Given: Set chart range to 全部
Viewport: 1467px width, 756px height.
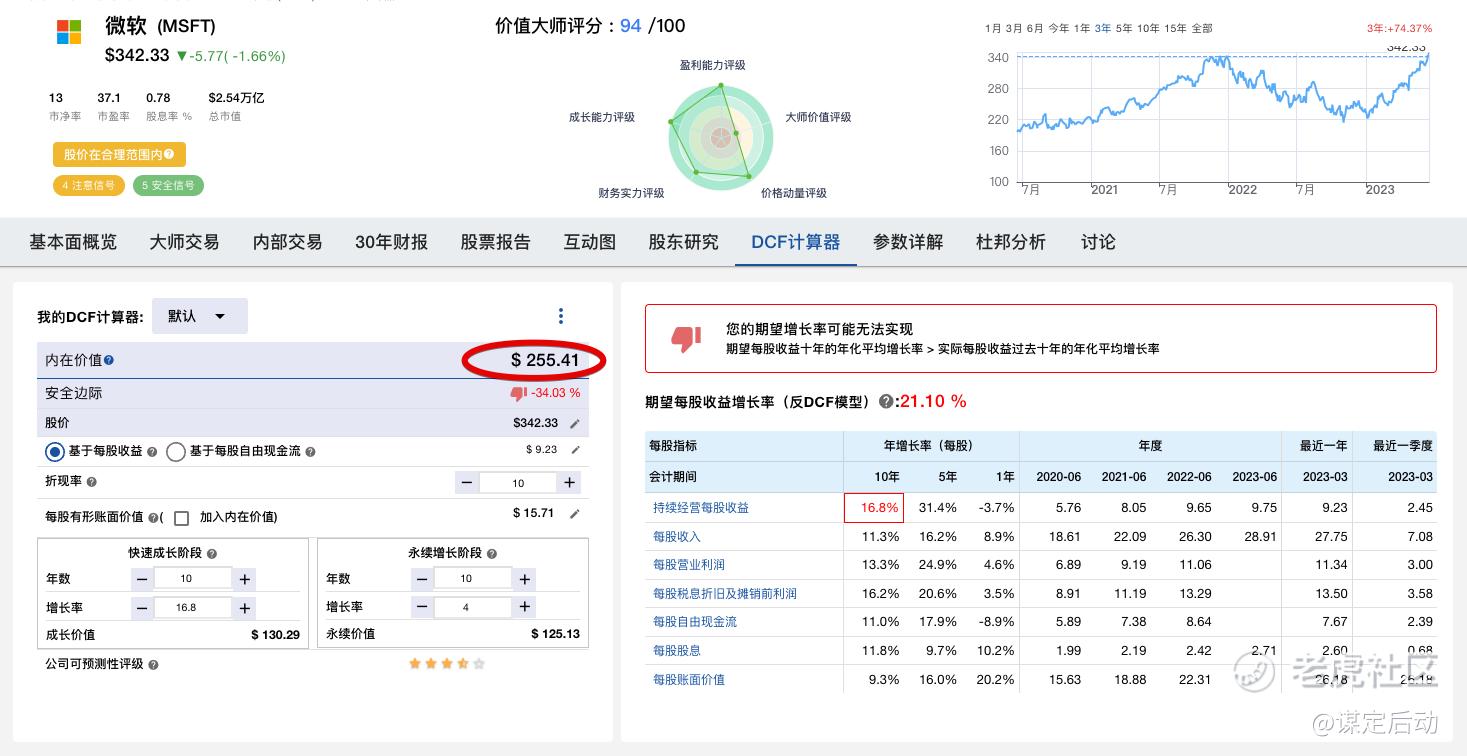Looking at the screenshot, I should coord(1202,29).
